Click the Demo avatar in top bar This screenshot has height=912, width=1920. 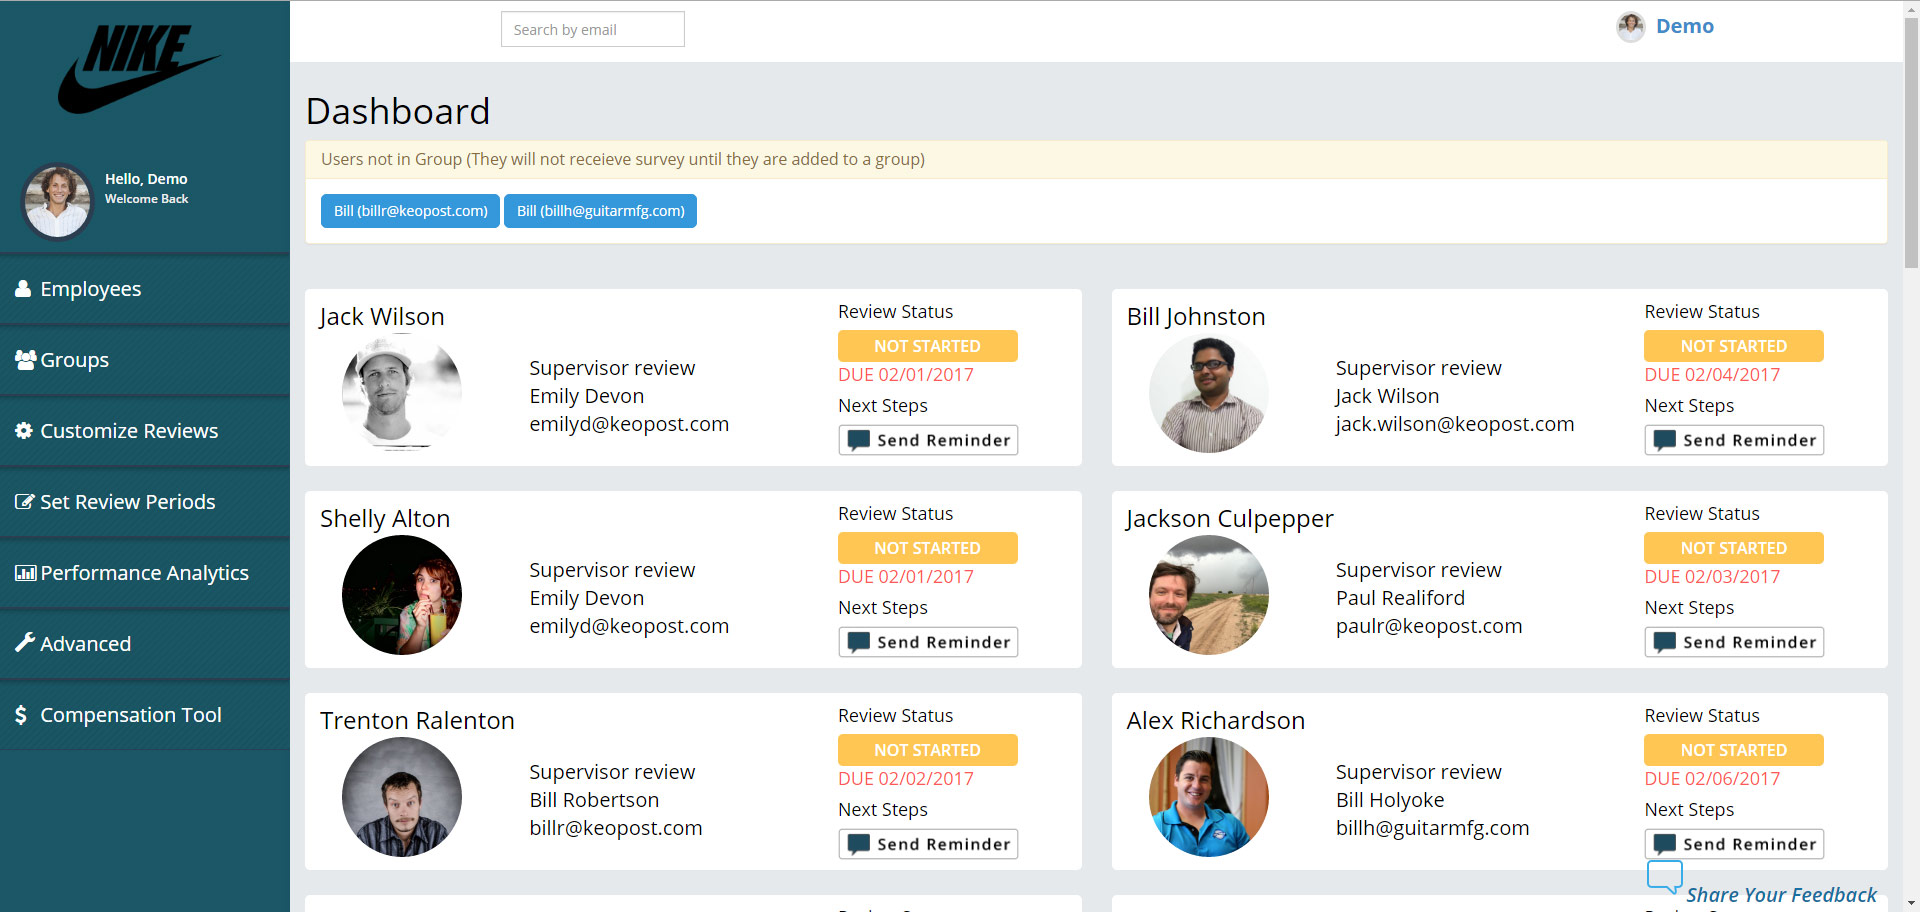coord(1630,27)
